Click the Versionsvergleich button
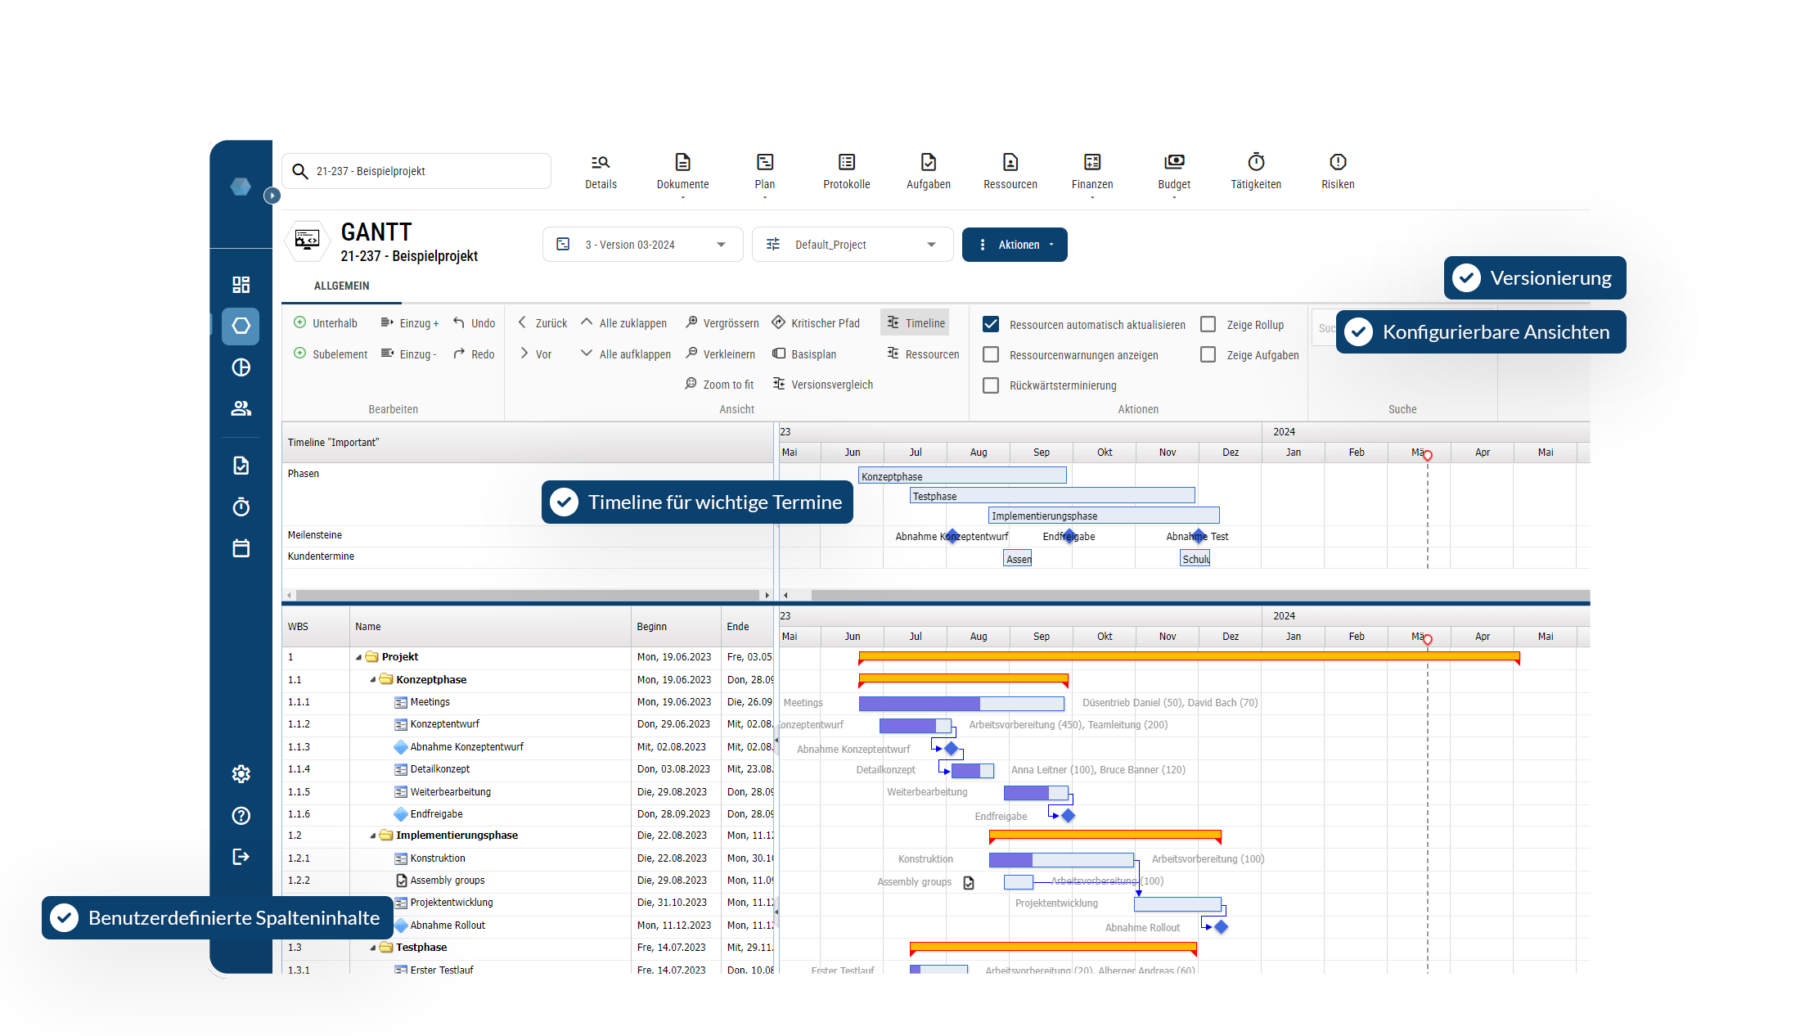This screenshot has width=1800, height=1036. pyautogui.click(x=823, y=385)
